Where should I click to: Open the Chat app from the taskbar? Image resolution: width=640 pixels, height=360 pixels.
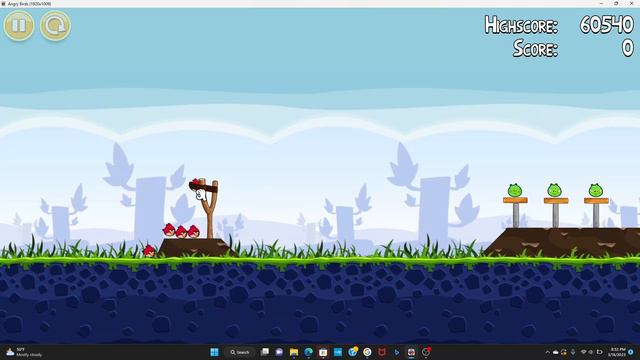[279, 352]
